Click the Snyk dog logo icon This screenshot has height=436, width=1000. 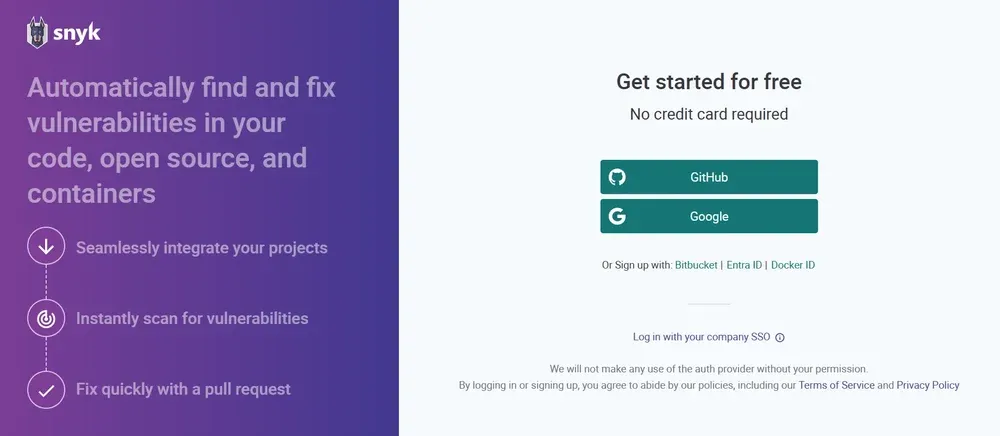click(x=38, y=33)
